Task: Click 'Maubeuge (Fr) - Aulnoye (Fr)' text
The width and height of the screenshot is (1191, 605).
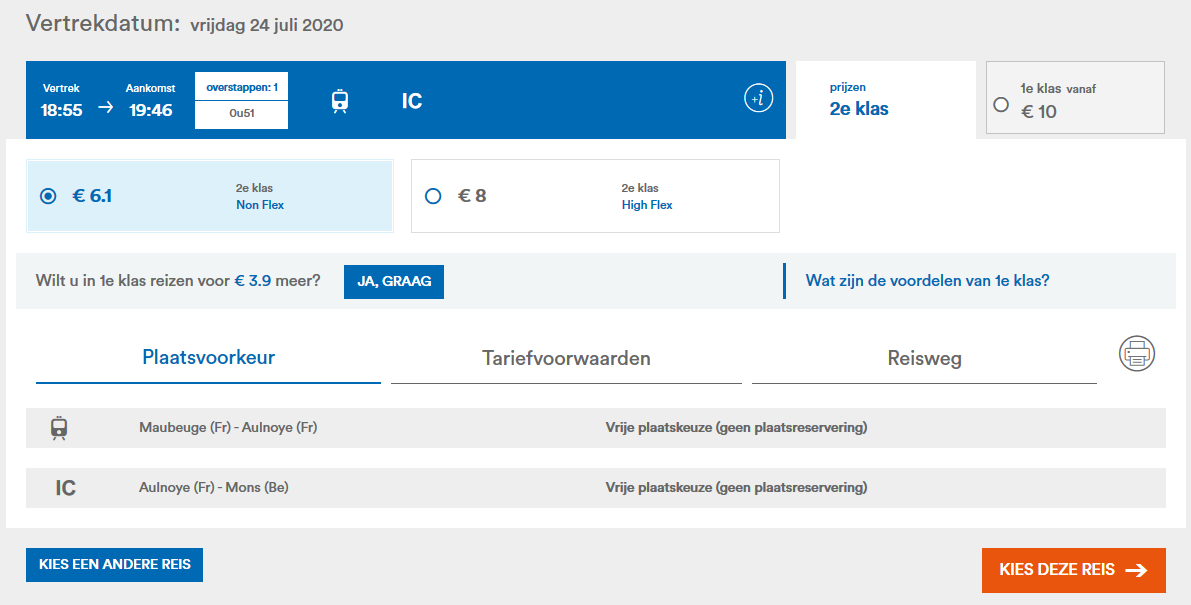Action: coord(228,428)
